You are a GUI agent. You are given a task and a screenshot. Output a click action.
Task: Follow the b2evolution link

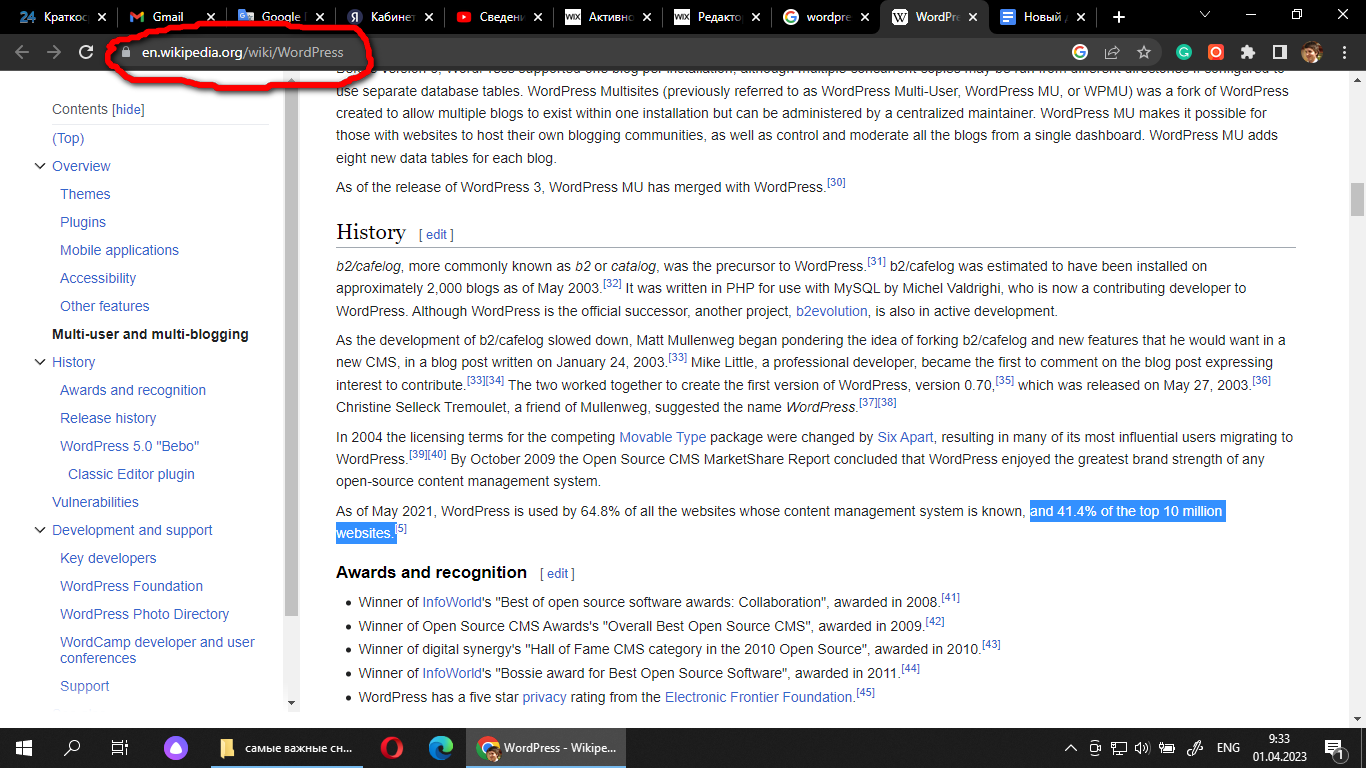pos(832,311)
